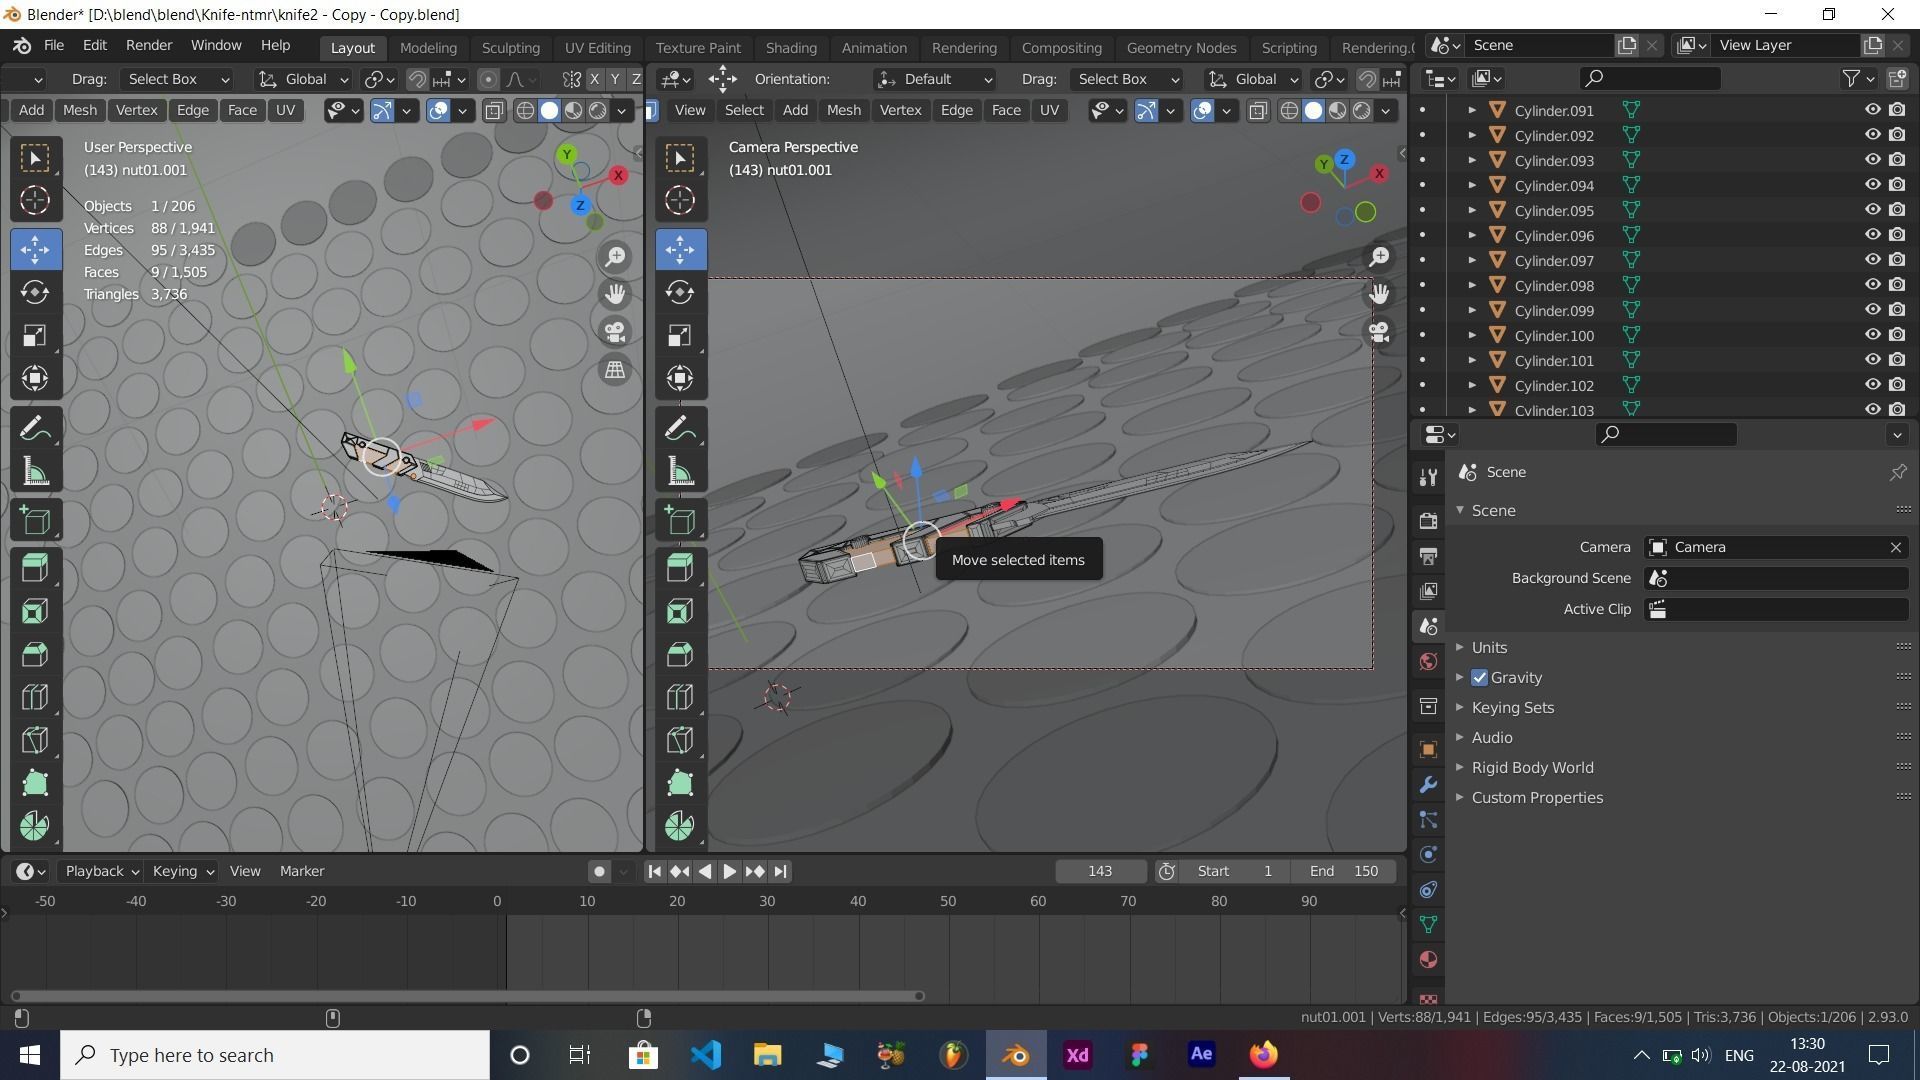1920x1080 pixels.
Task: Select the Extrude Region tool in left viewport
Action: coord(35,568)
